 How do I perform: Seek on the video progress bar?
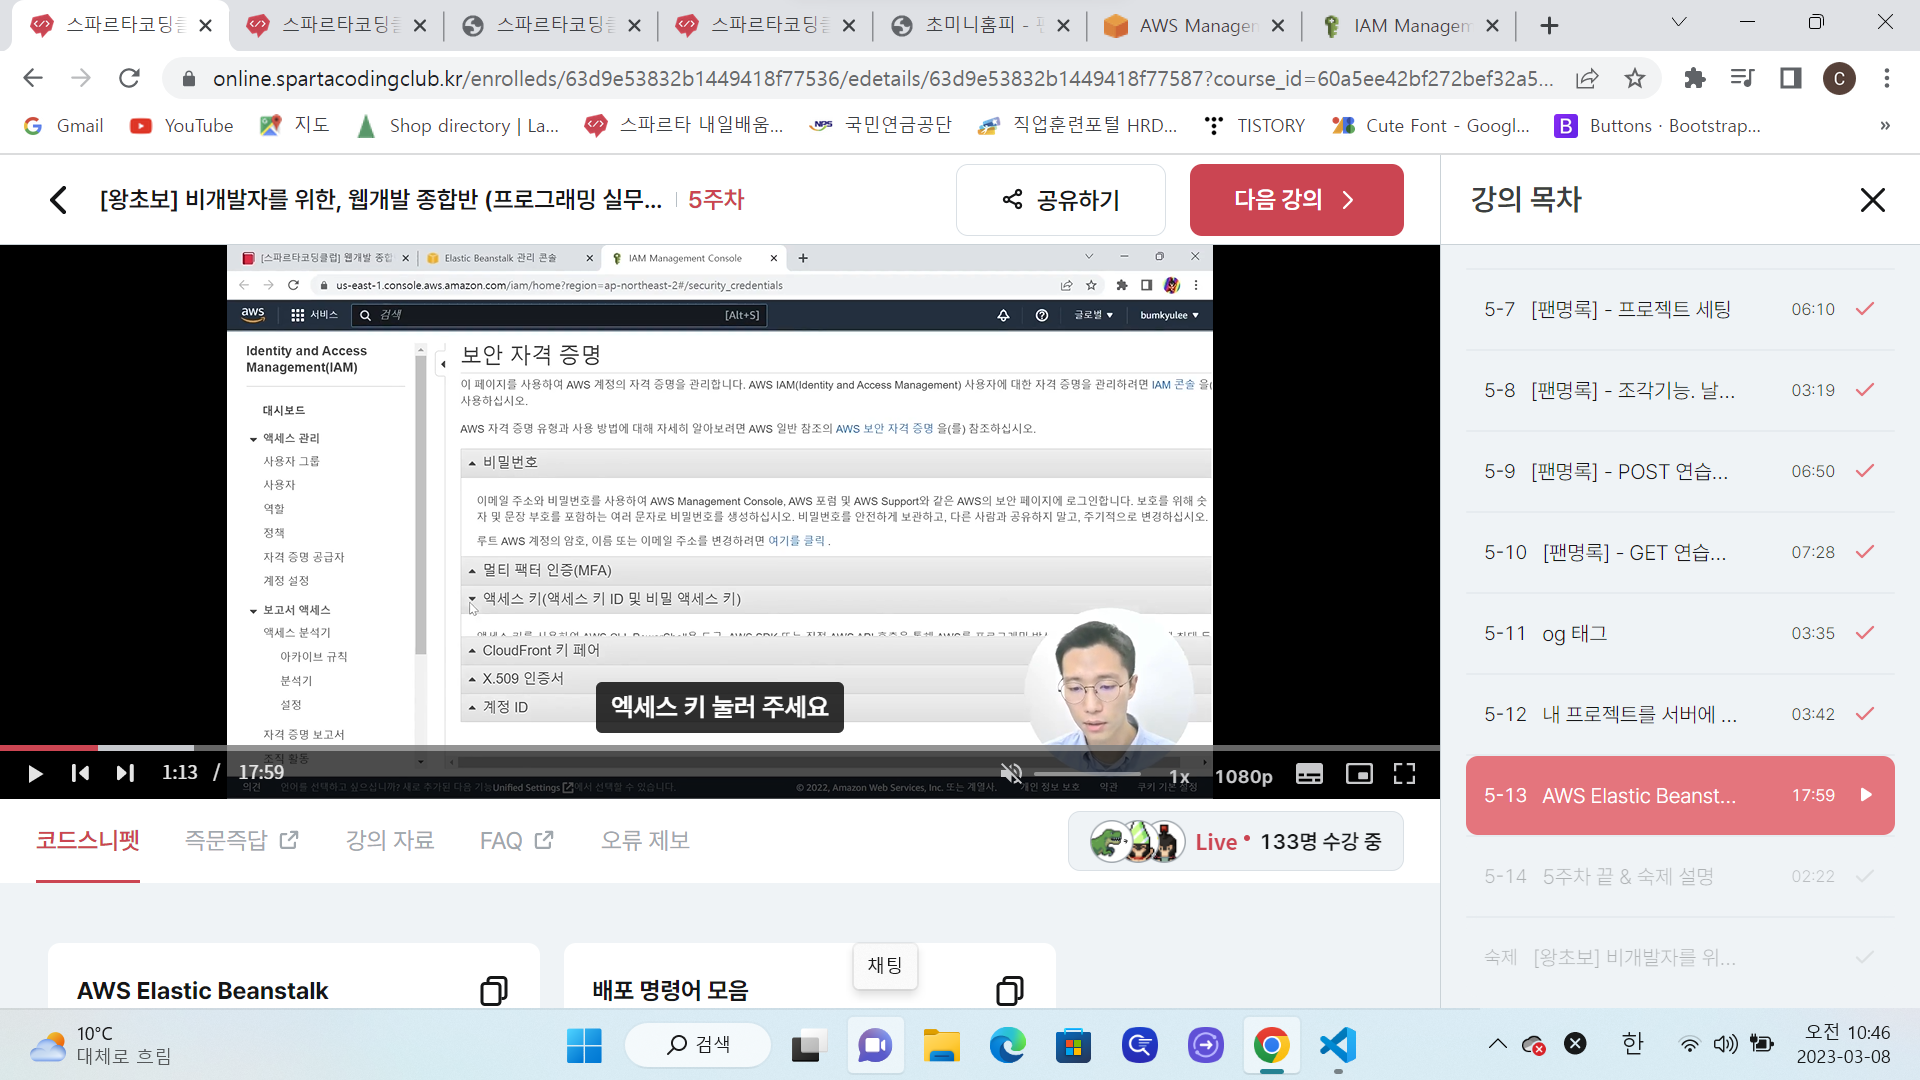[720, 748]
